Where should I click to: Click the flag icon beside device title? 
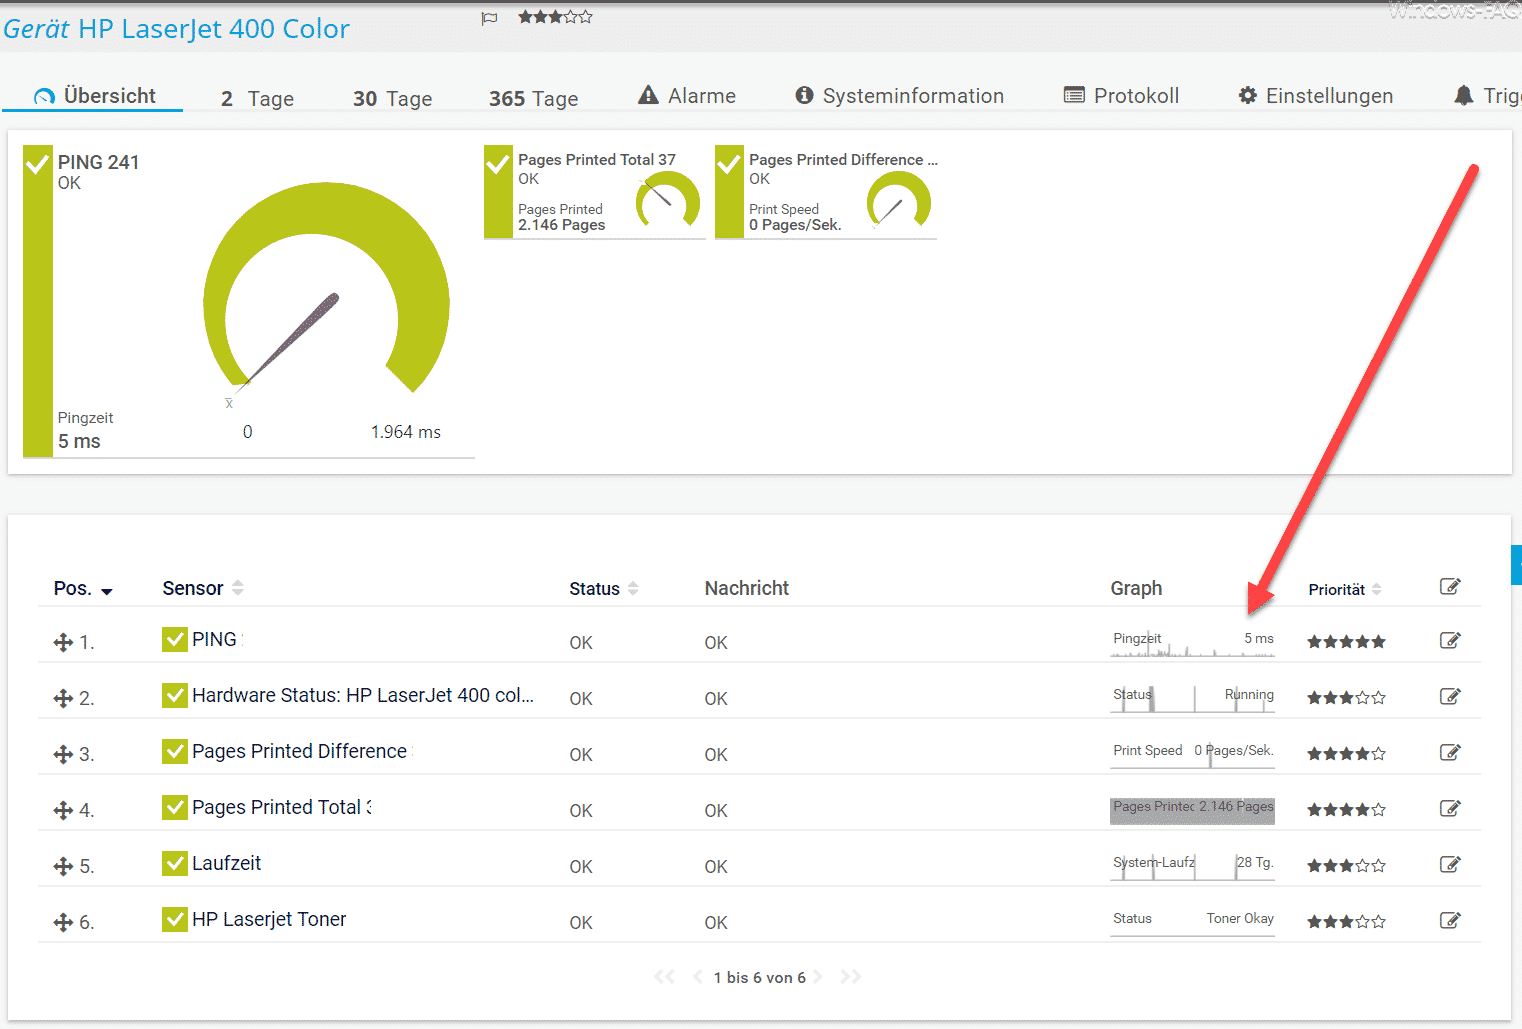point(489,18)
